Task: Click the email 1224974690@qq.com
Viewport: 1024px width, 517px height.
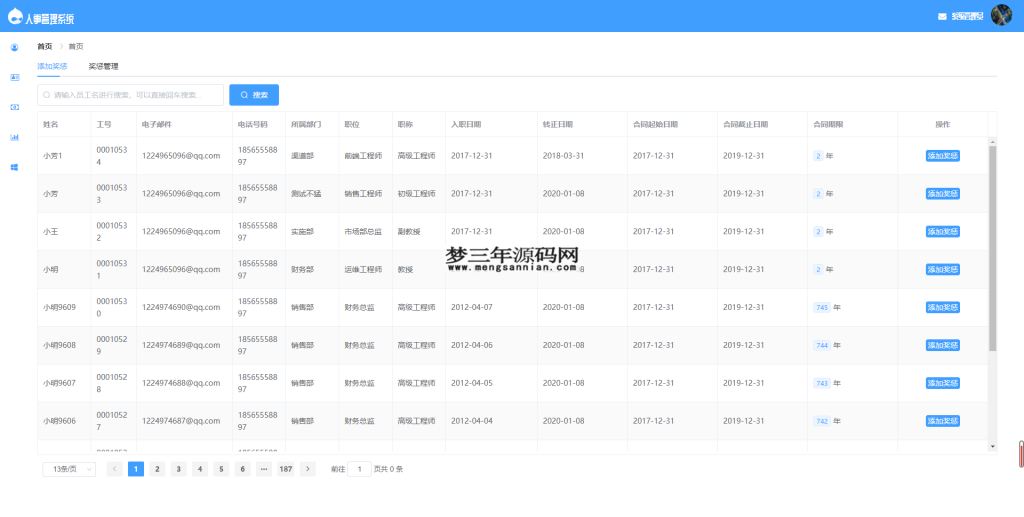Action: [x=181, y=307]
